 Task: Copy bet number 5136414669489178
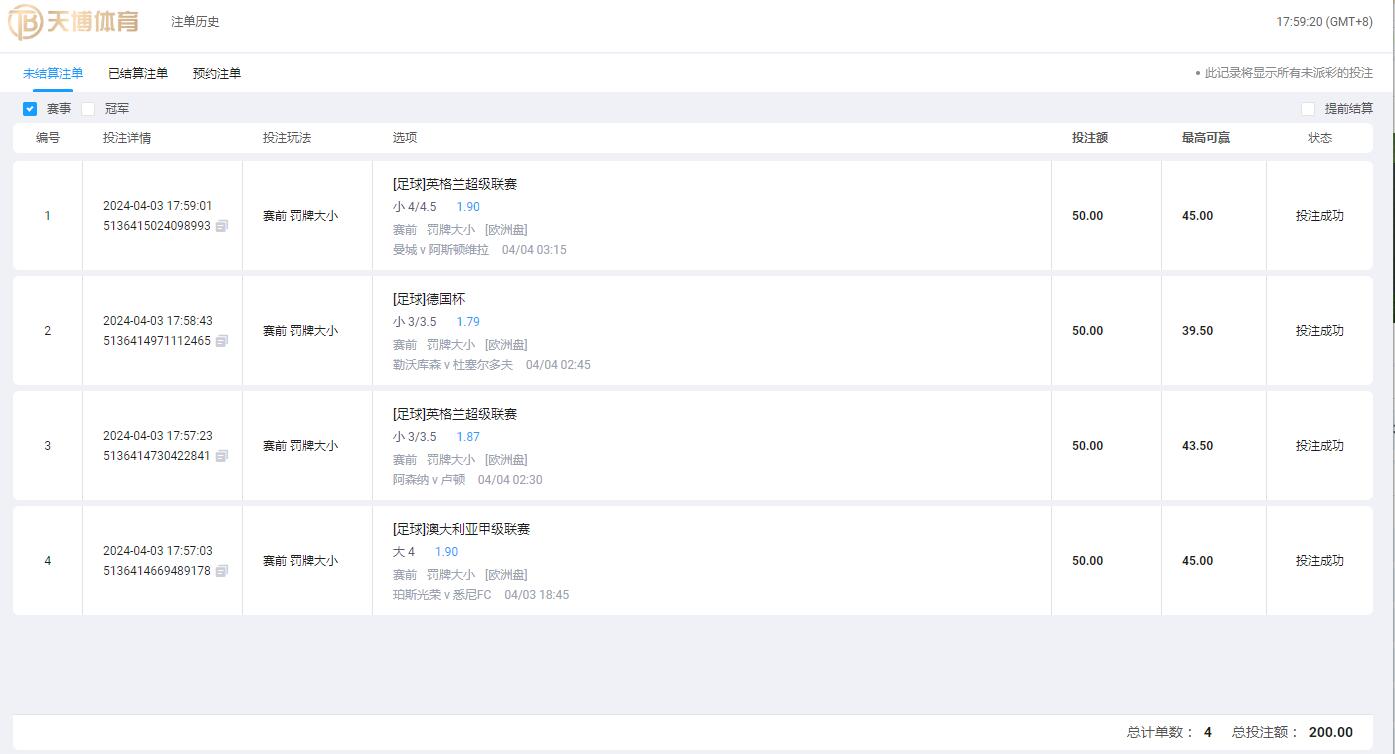click(222, 571)
